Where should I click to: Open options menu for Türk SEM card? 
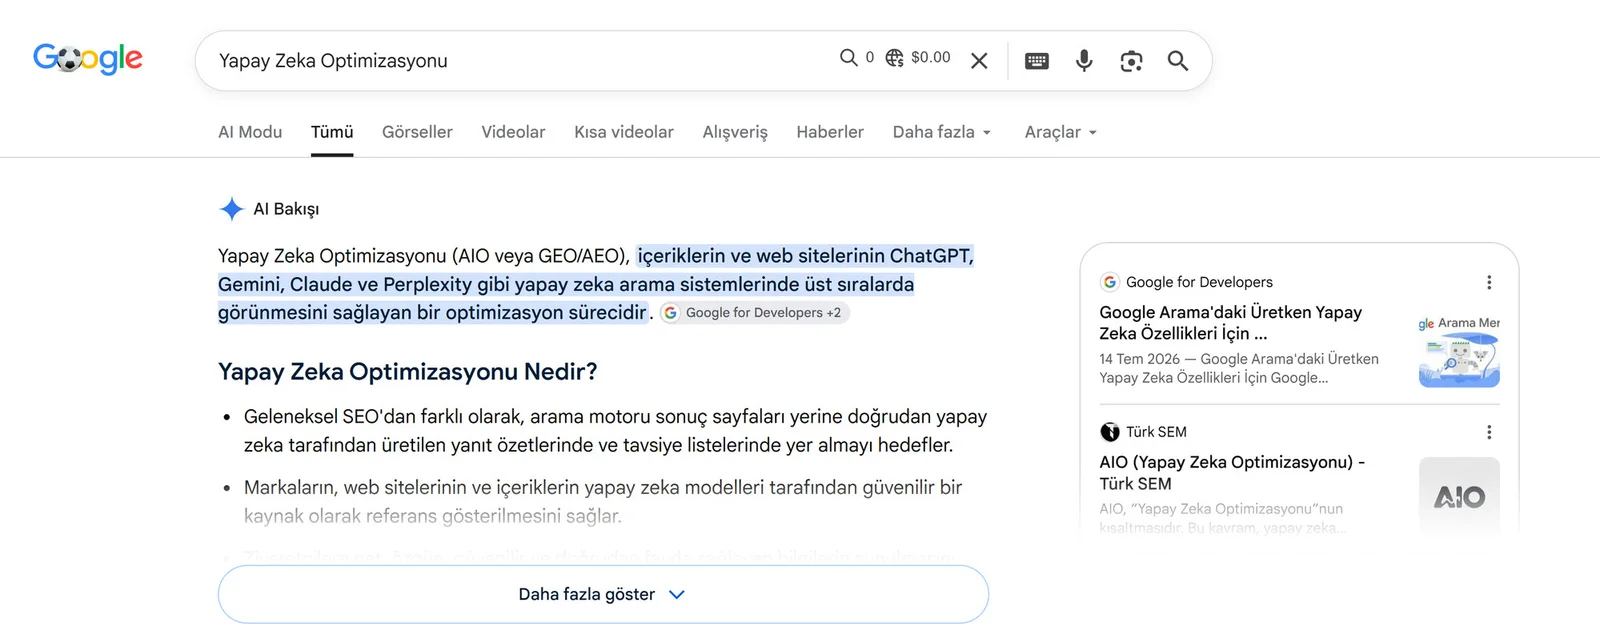pos(1489,432)
